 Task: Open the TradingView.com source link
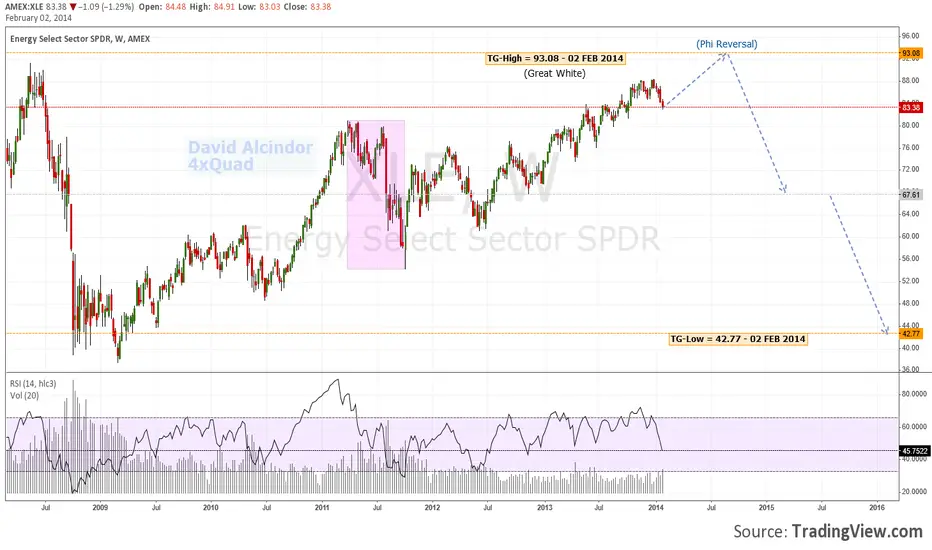tap(857, 531)
